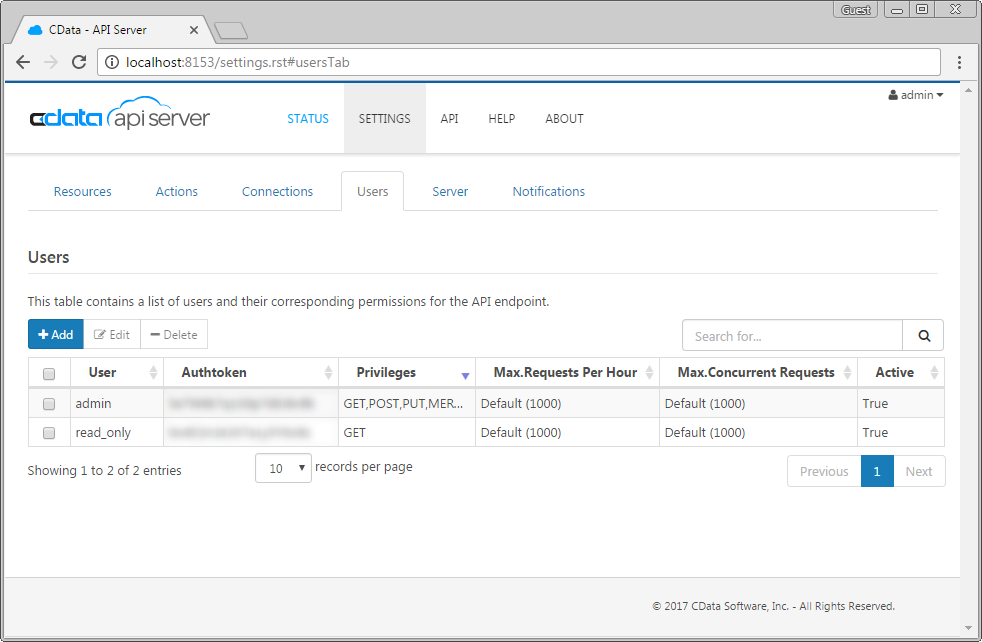
Task: Click into the Search for field
Action: [792, 336]
